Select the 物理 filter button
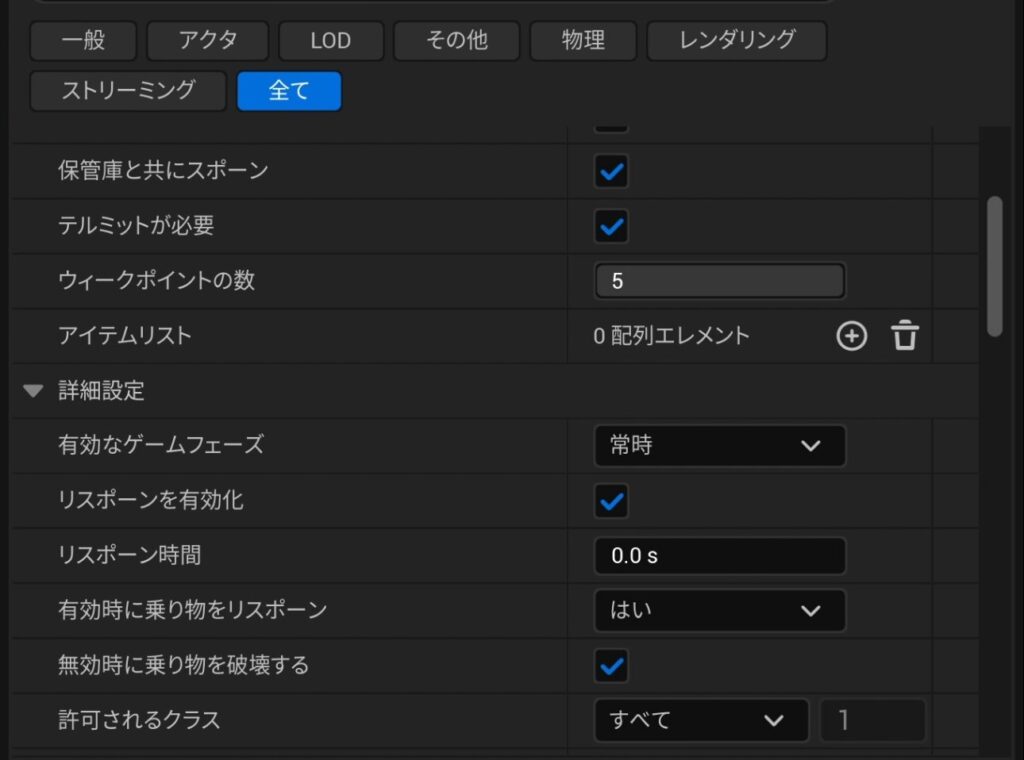This screenshot has height=760, width=1024. coord(583,41)
